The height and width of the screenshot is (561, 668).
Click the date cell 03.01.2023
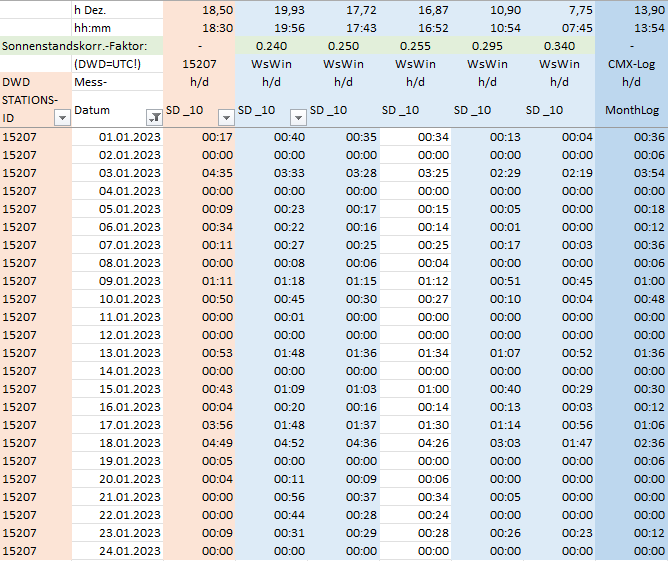pyautogui.click(x=117, y=173)
